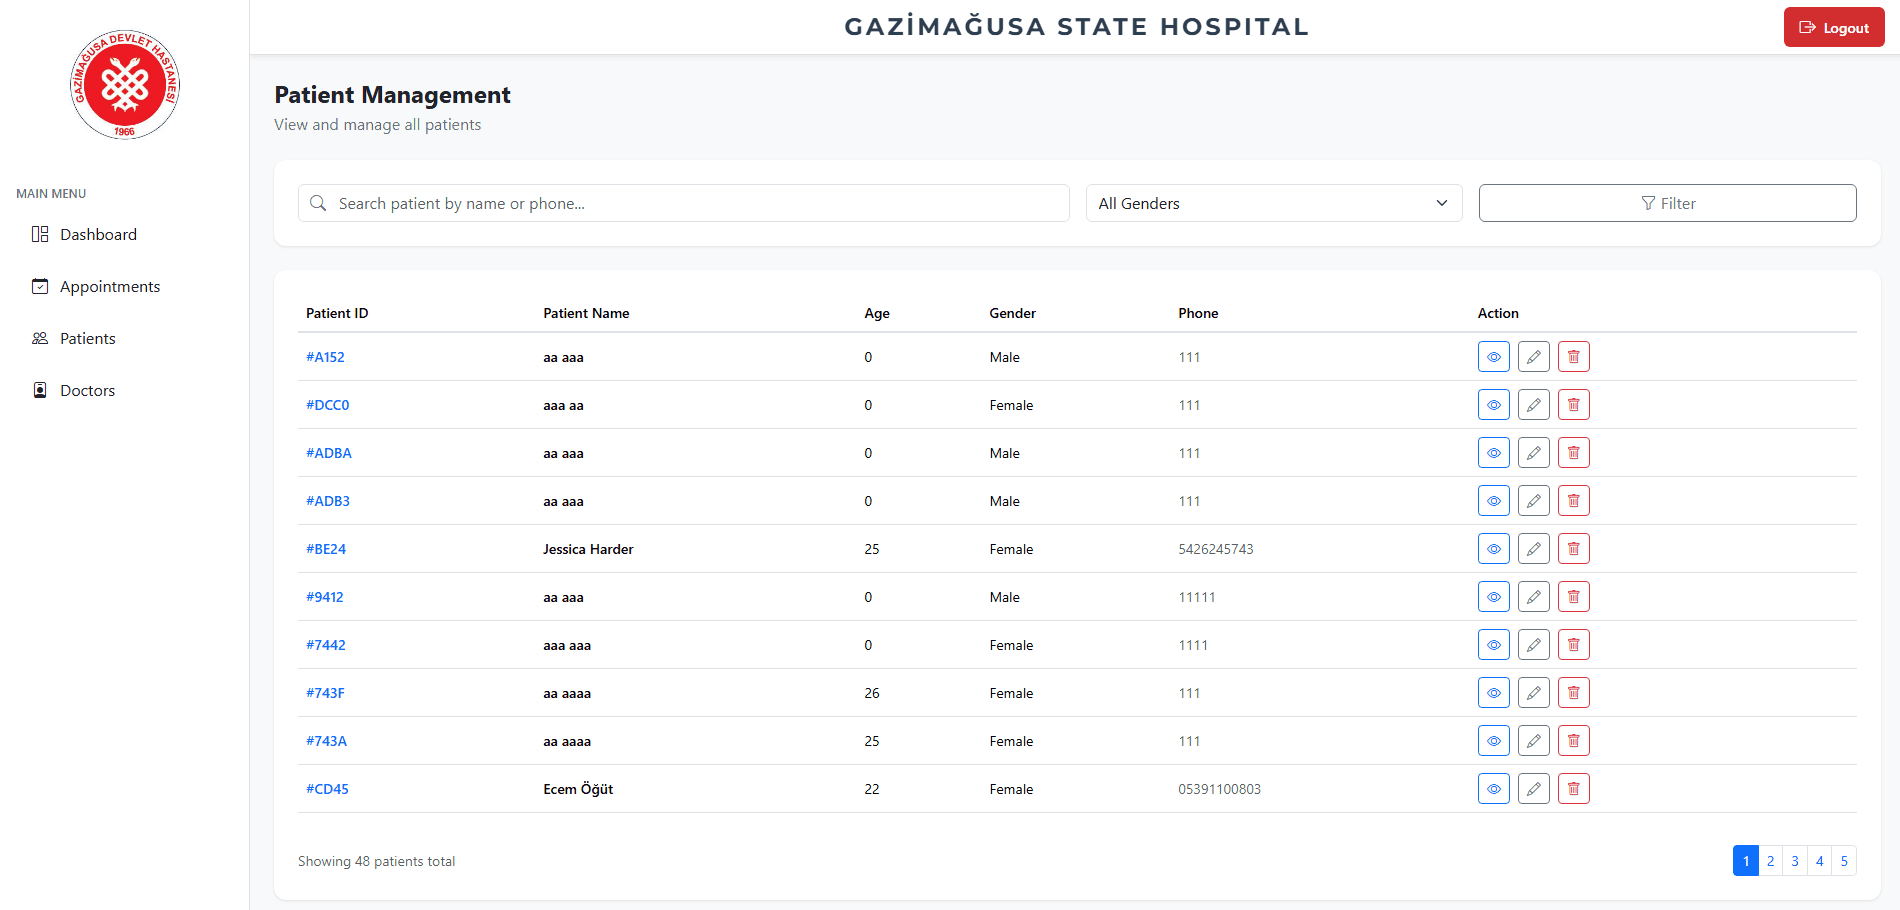The width and height of the screenshot is (1900, 910).
Task: Open the All Genders dropdown
Action: pos(1274,203)
